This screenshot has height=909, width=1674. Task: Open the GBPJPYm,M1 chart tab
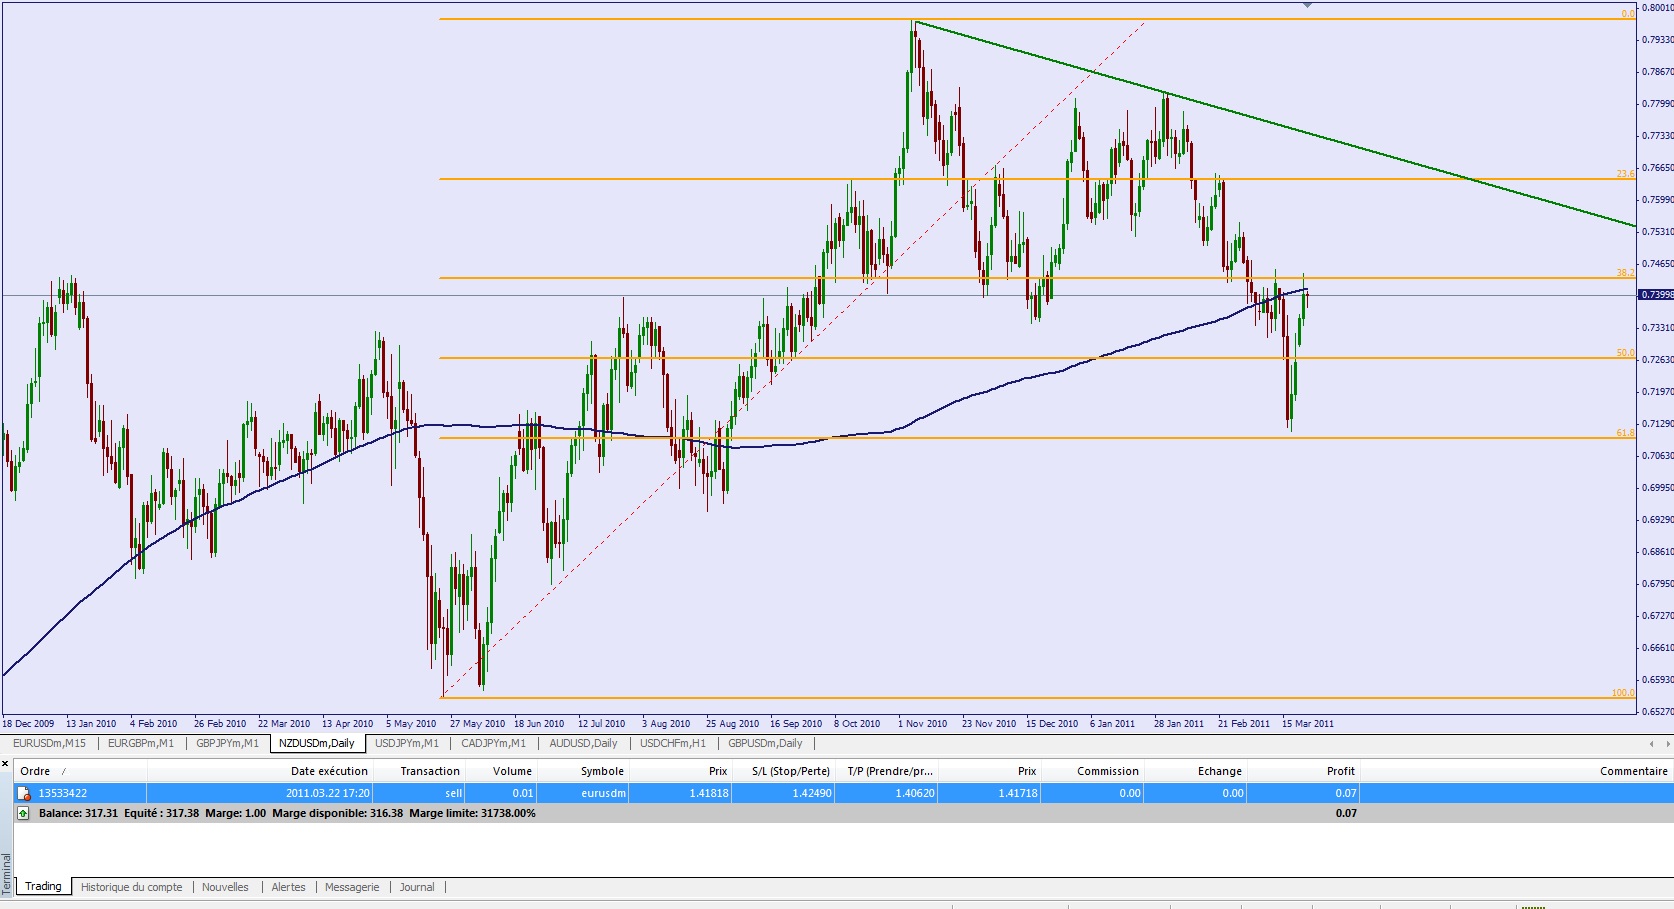pyautogui.click(x=227, y=743)
